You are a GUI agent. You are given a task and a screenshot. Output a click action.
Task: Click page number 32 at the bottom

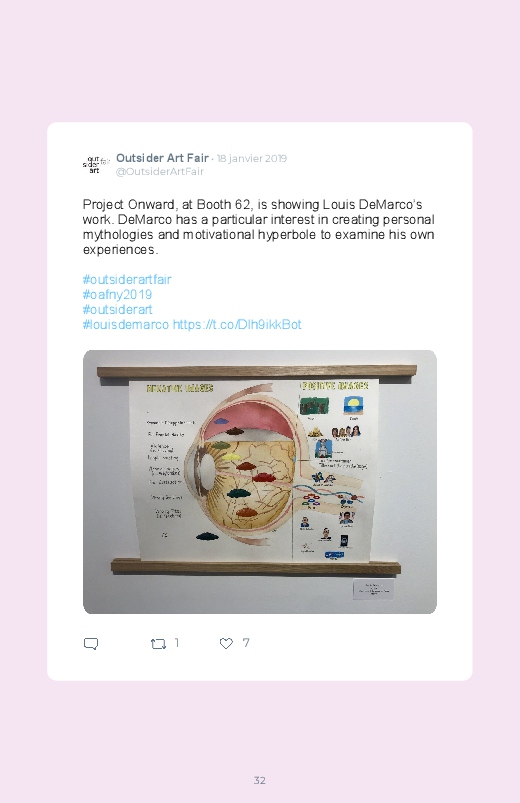260,780
